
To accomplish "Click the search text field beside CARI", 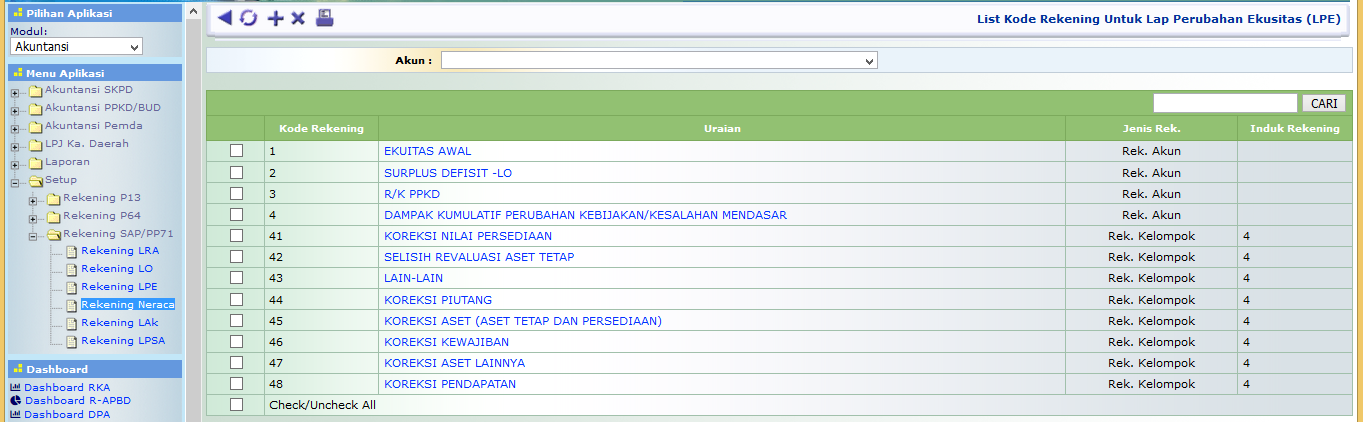I will click(1224, 103).
